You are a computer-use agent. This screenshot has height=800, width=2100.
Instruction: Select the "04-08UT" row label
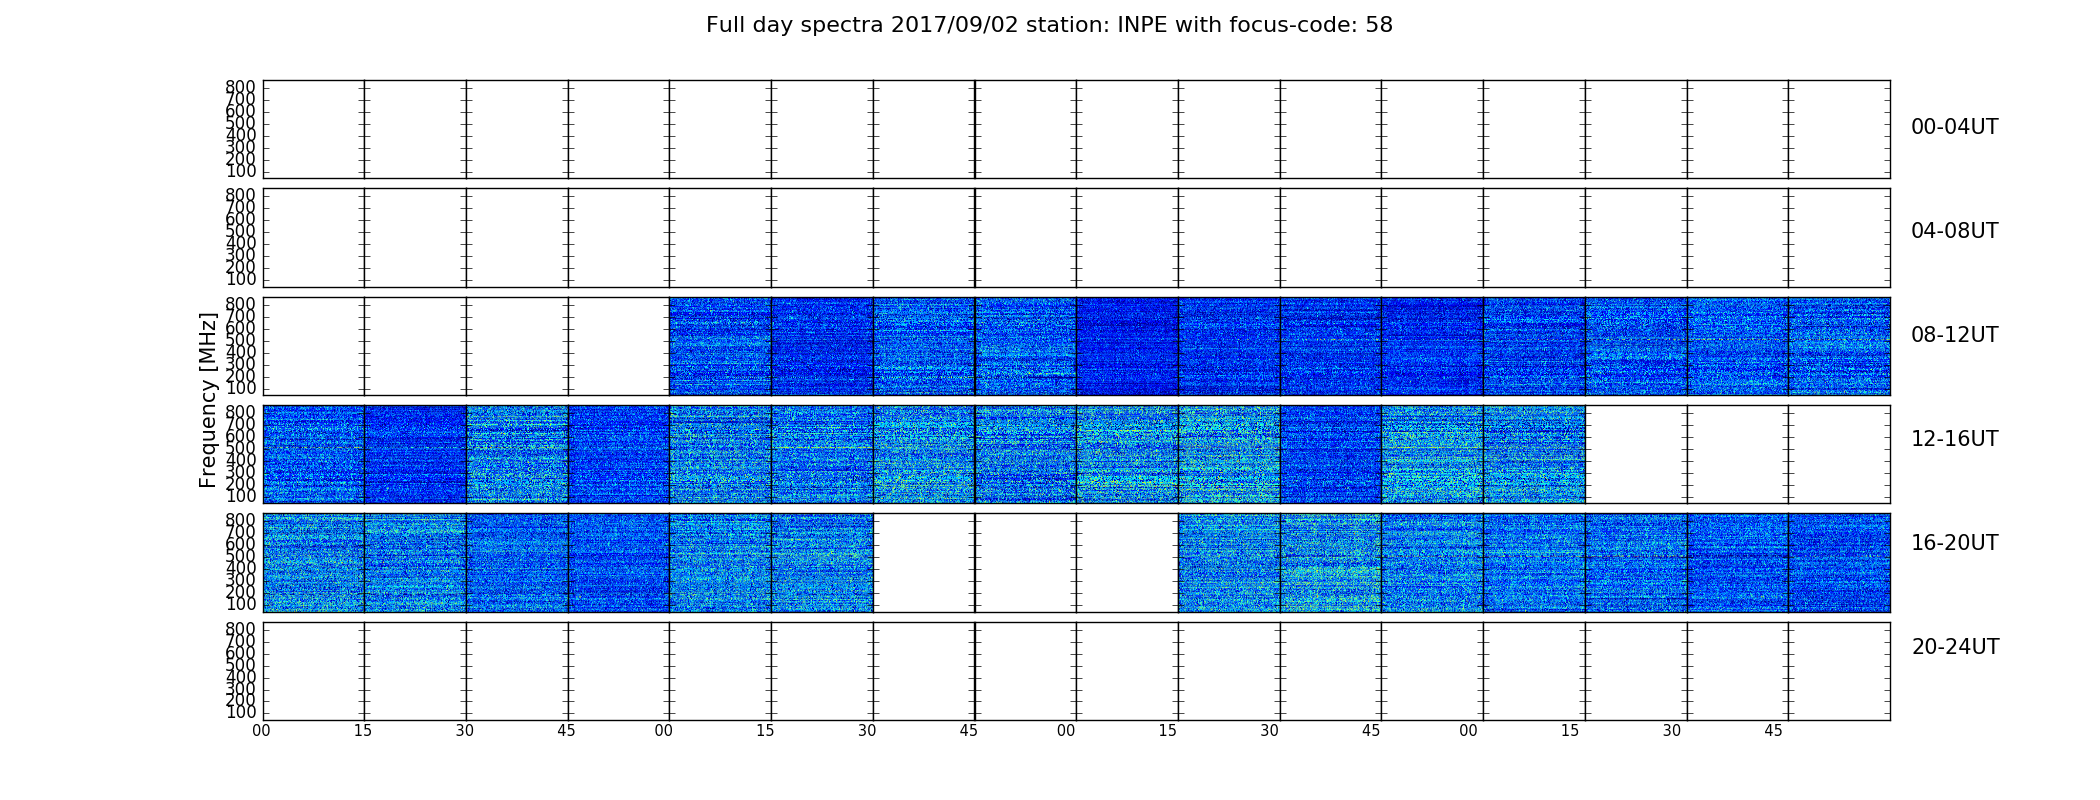[1954, 231]
